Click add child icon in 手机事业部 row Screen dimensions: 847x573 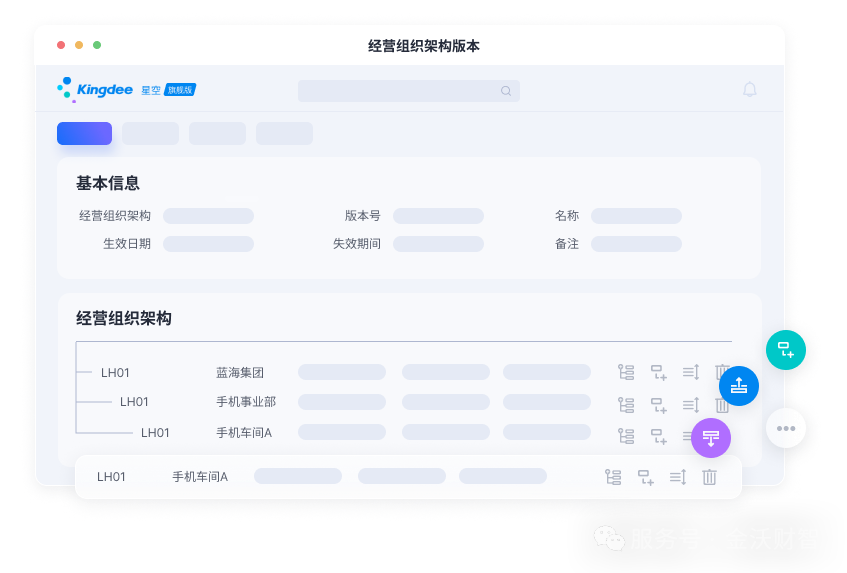tap(658, 405)
